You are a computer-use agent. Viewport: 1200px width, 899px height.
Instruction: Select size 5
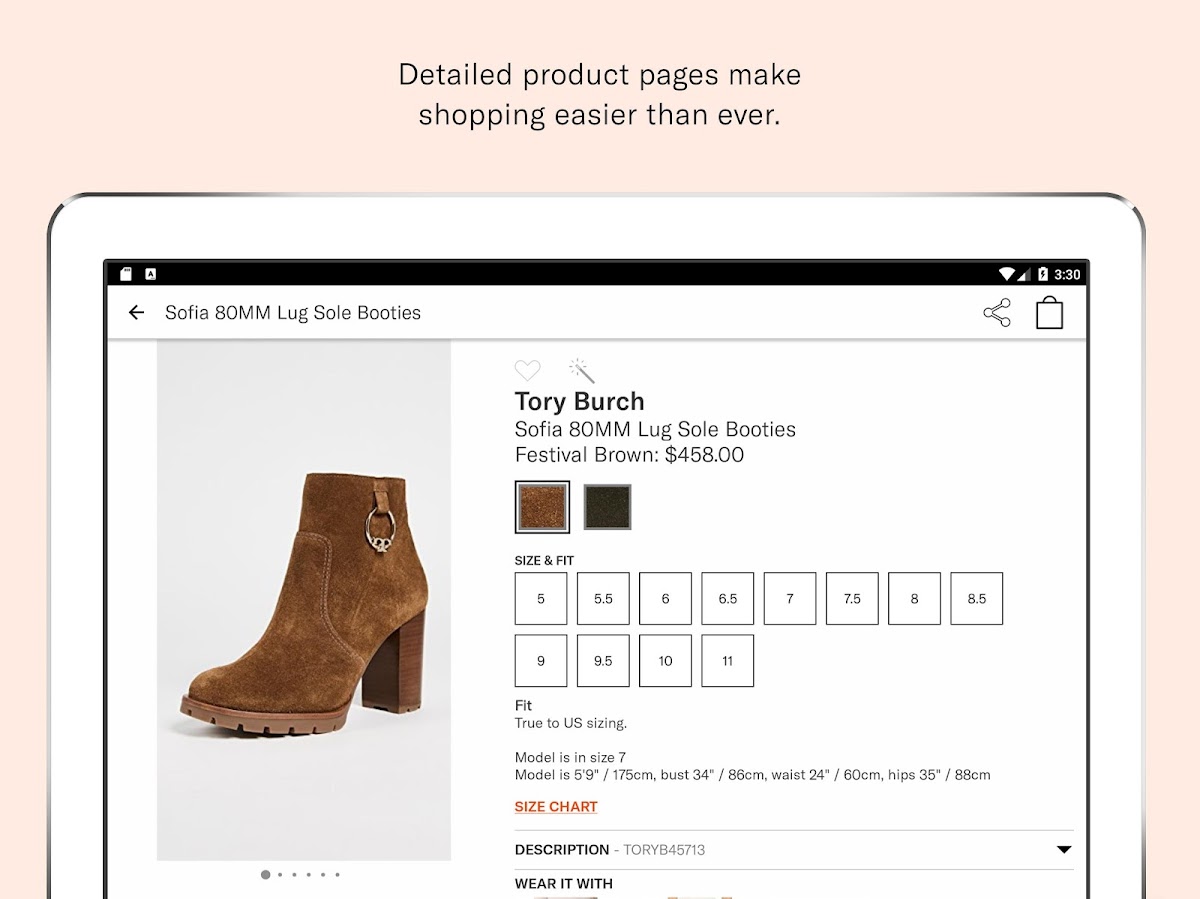point(541,599)
